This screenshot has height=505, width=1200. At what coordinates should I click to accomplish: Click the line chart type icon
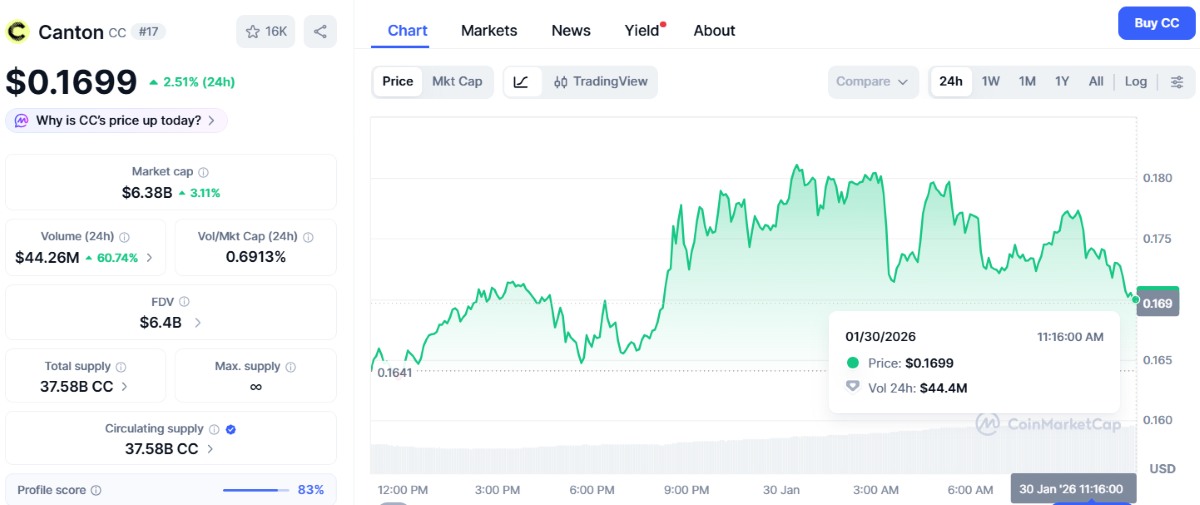[521, 82]
